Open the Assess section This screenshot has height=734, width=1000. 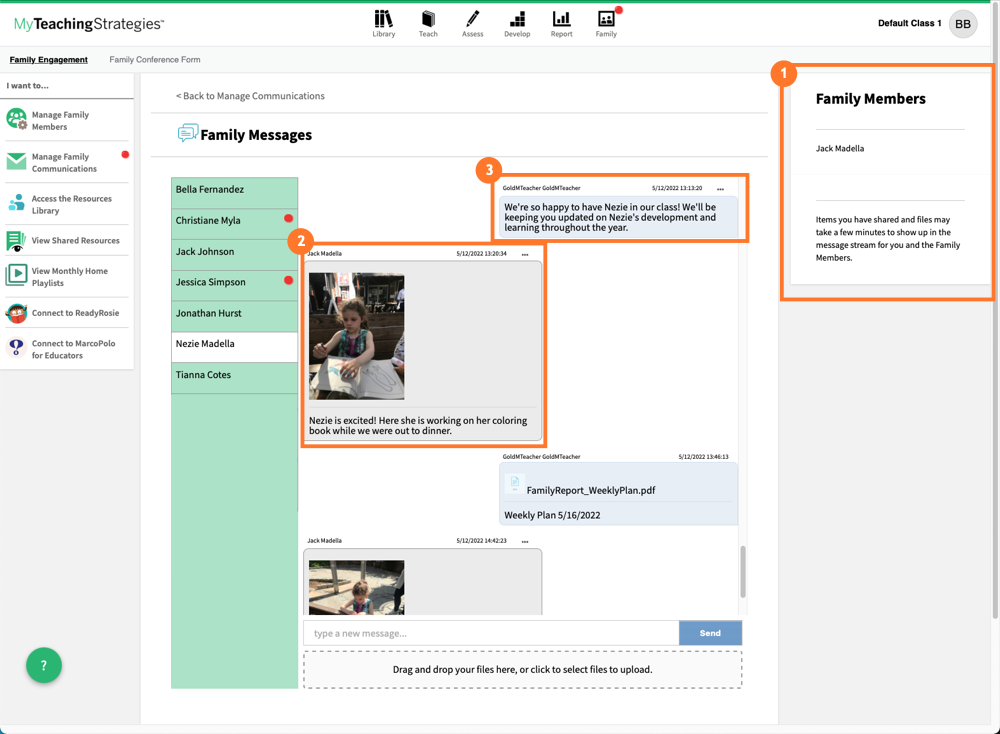[x=472, y=22]
